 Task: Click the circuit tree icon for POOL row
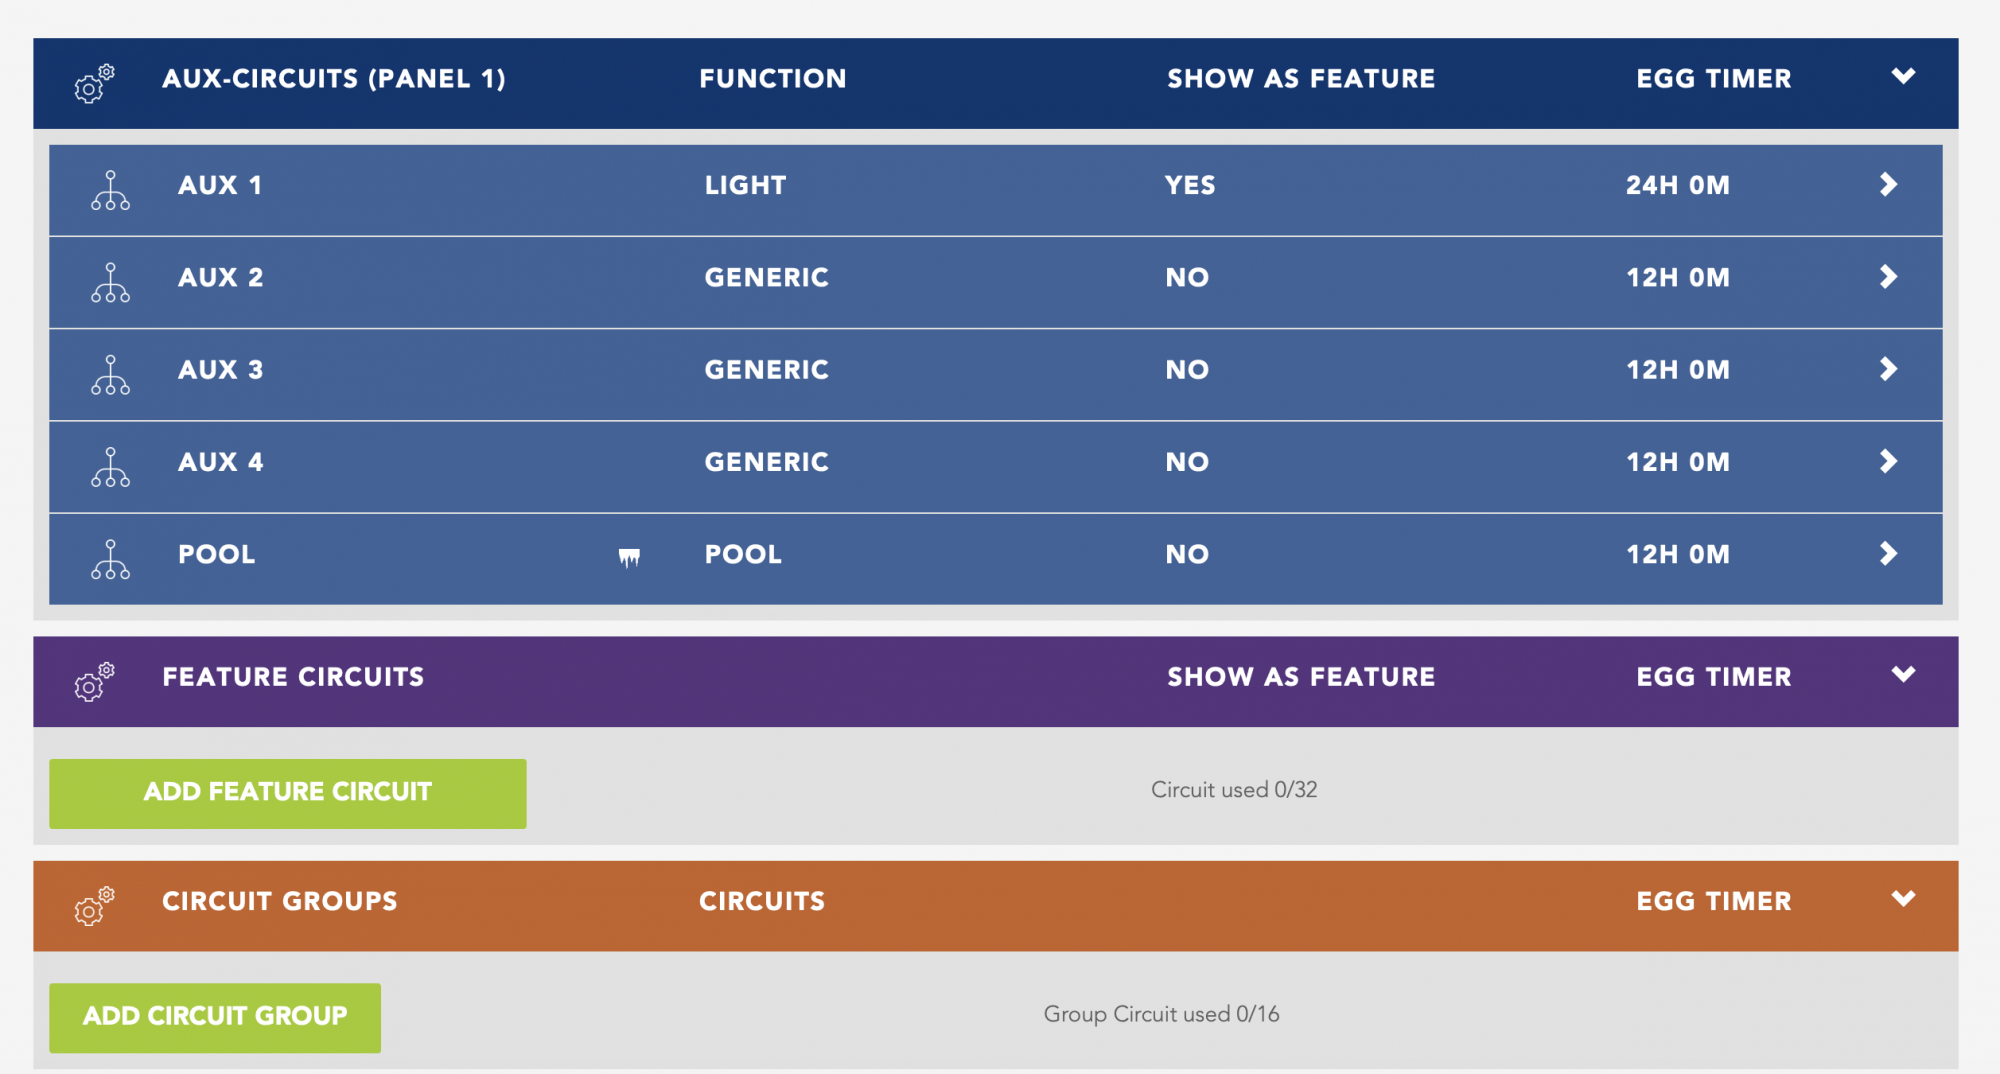(x=110, y=559)
